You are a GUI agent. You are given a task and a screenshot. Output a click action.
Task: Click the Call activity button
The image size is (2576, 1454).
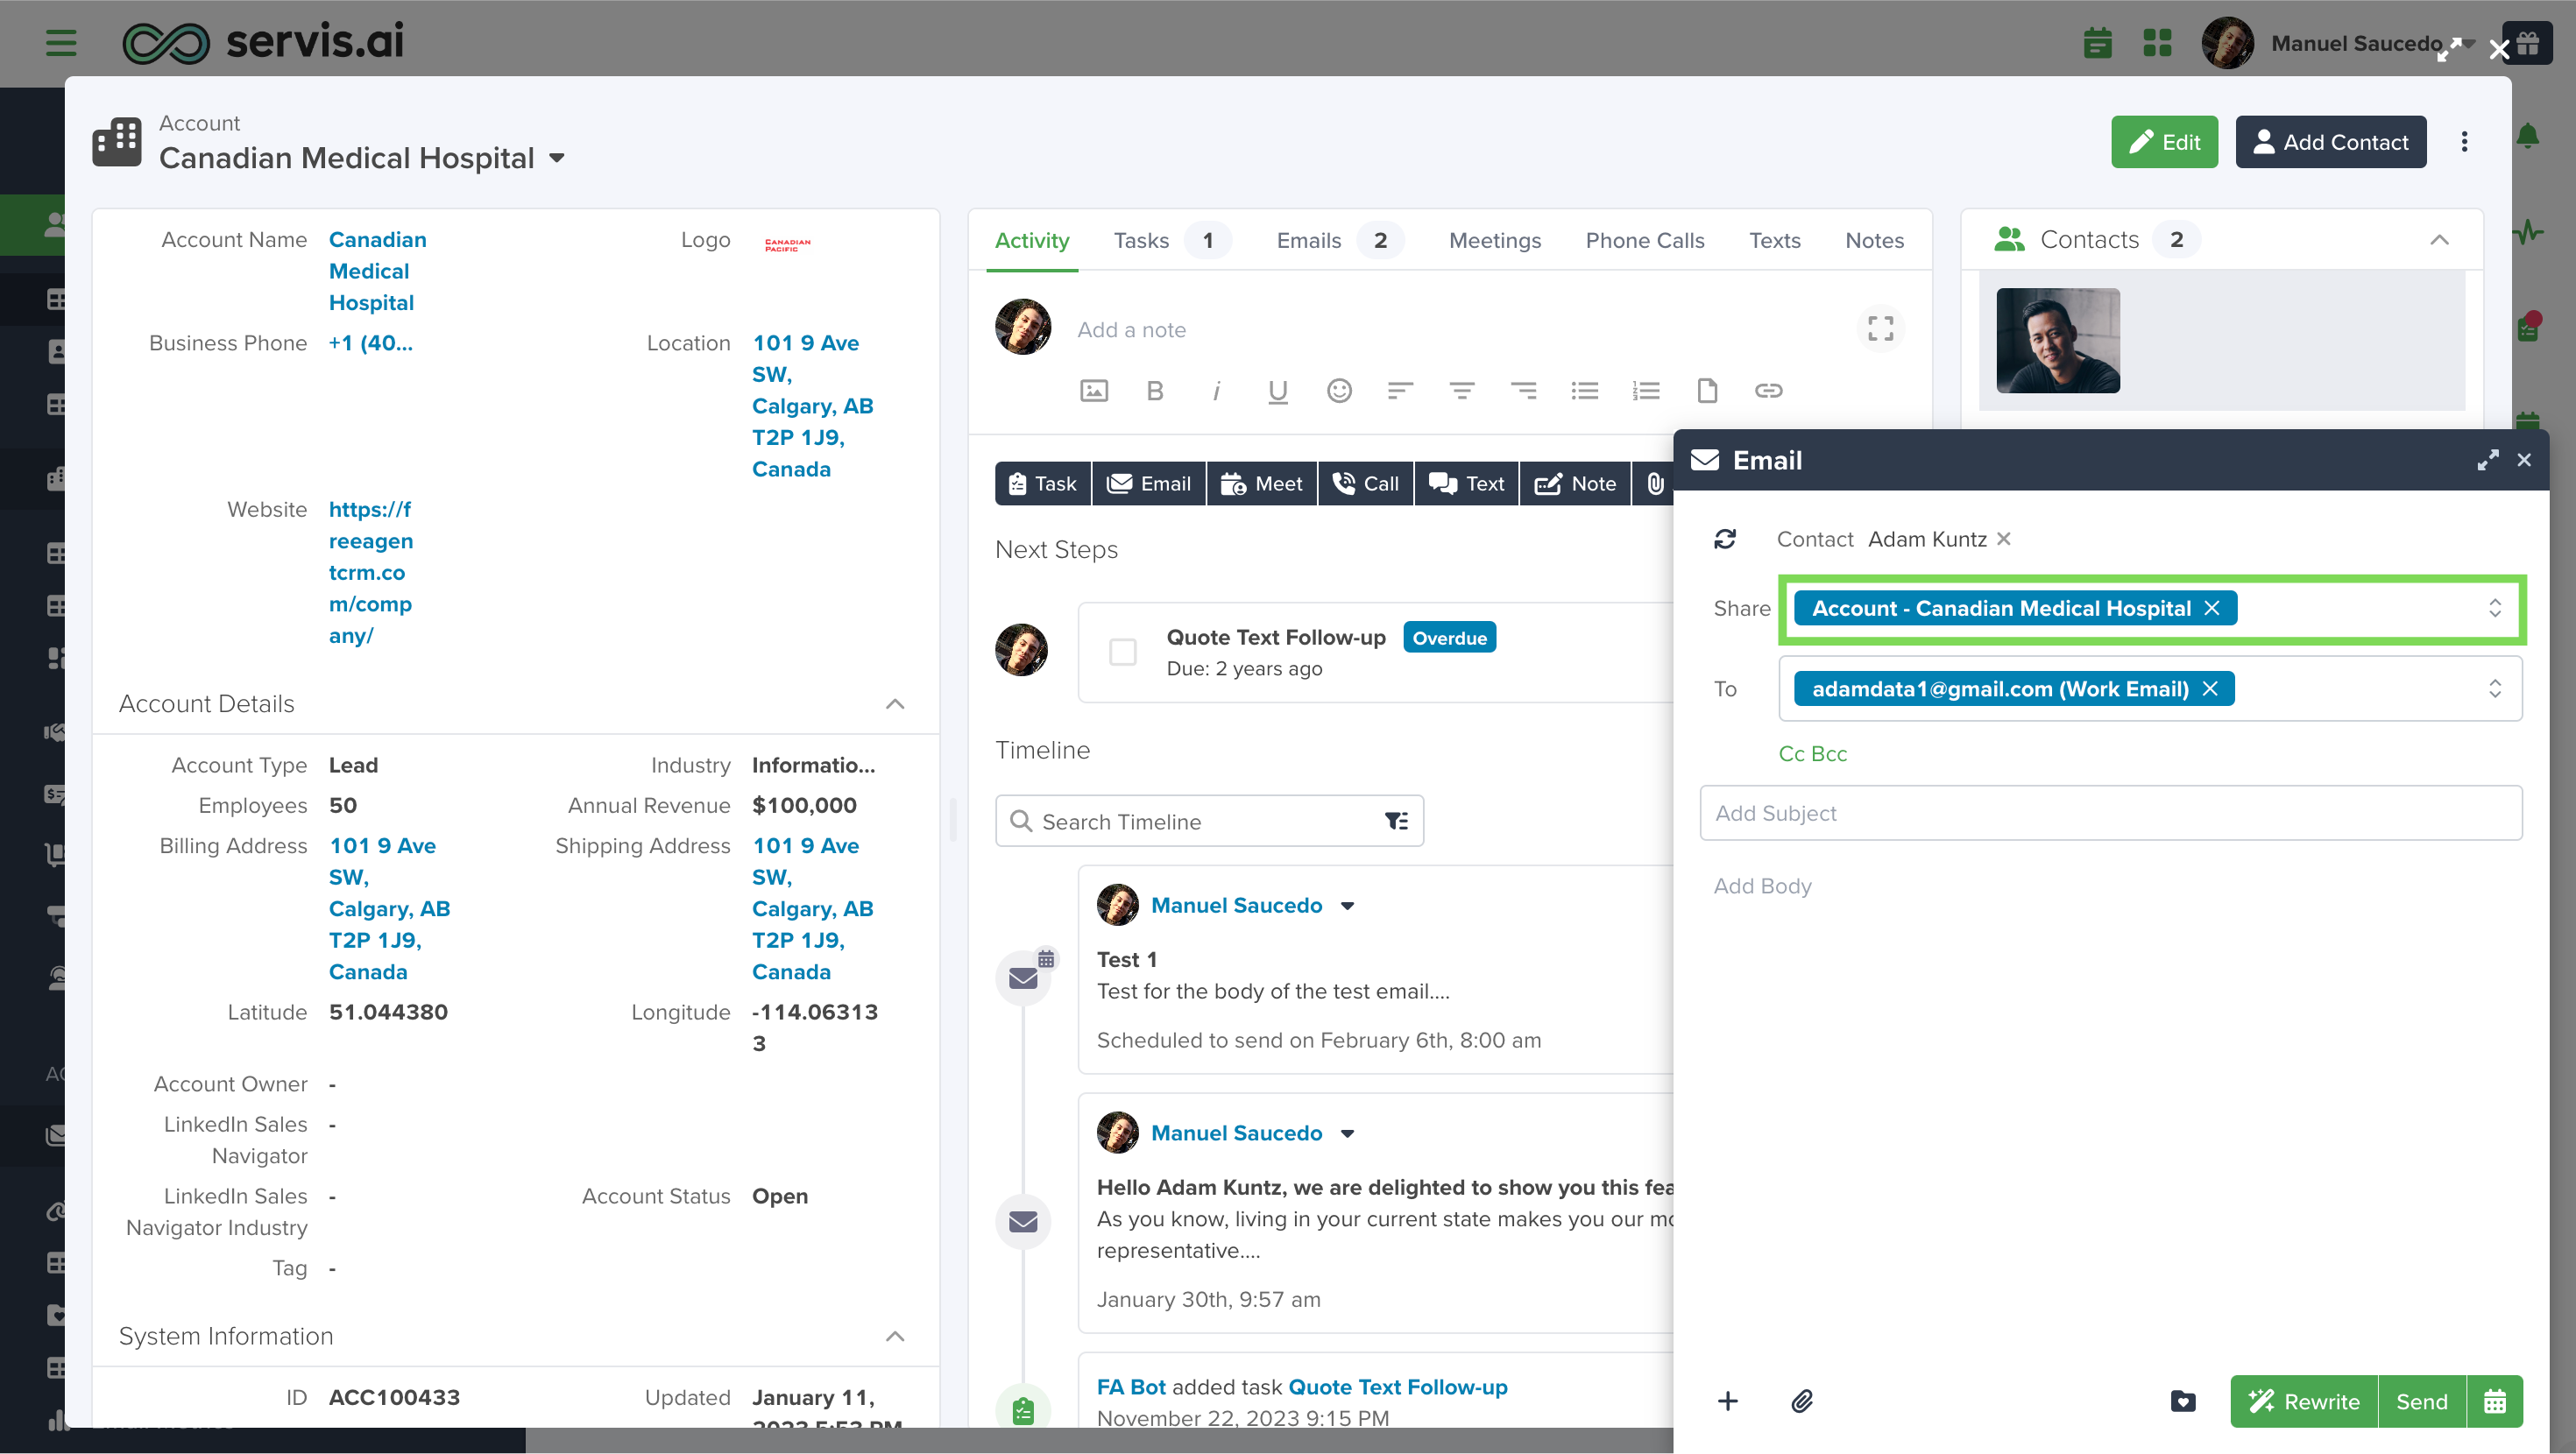(x=1365, y=484)
